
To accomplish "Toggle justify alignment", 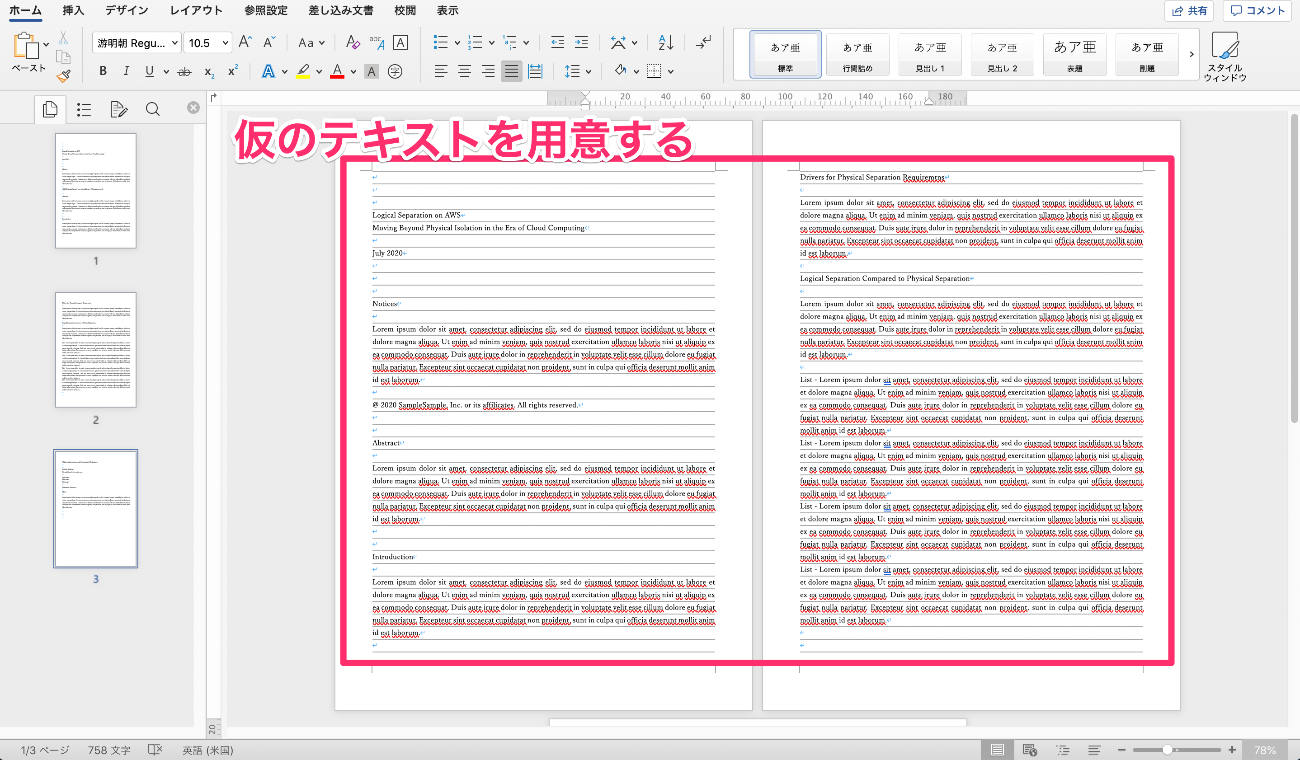I will point(511,71).
